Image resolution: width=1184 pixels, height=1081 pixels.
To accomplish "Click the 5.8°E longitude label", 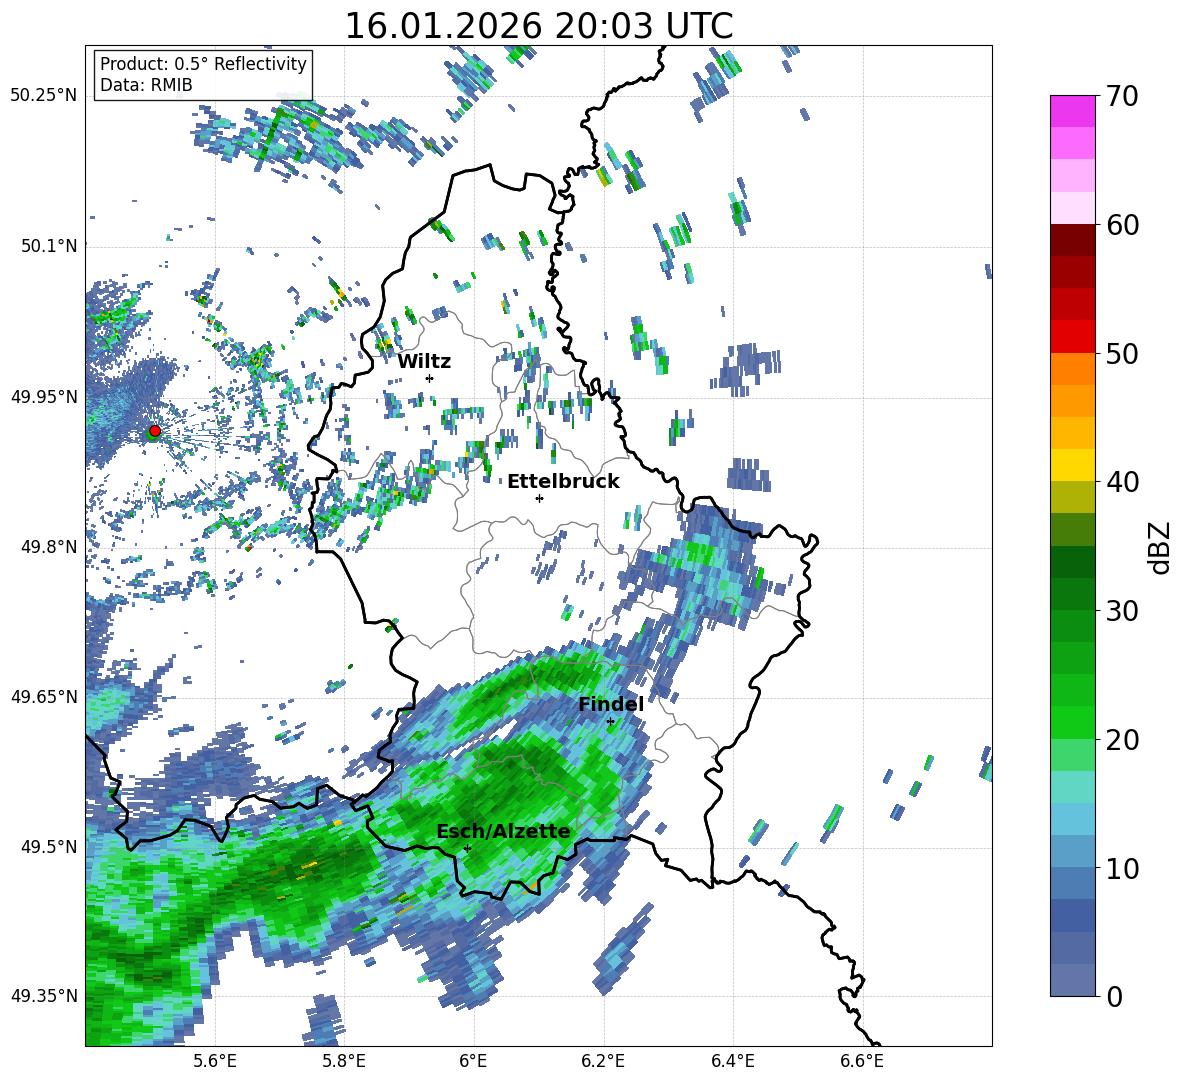I will pyautogui.click(x=345, y=1061).
